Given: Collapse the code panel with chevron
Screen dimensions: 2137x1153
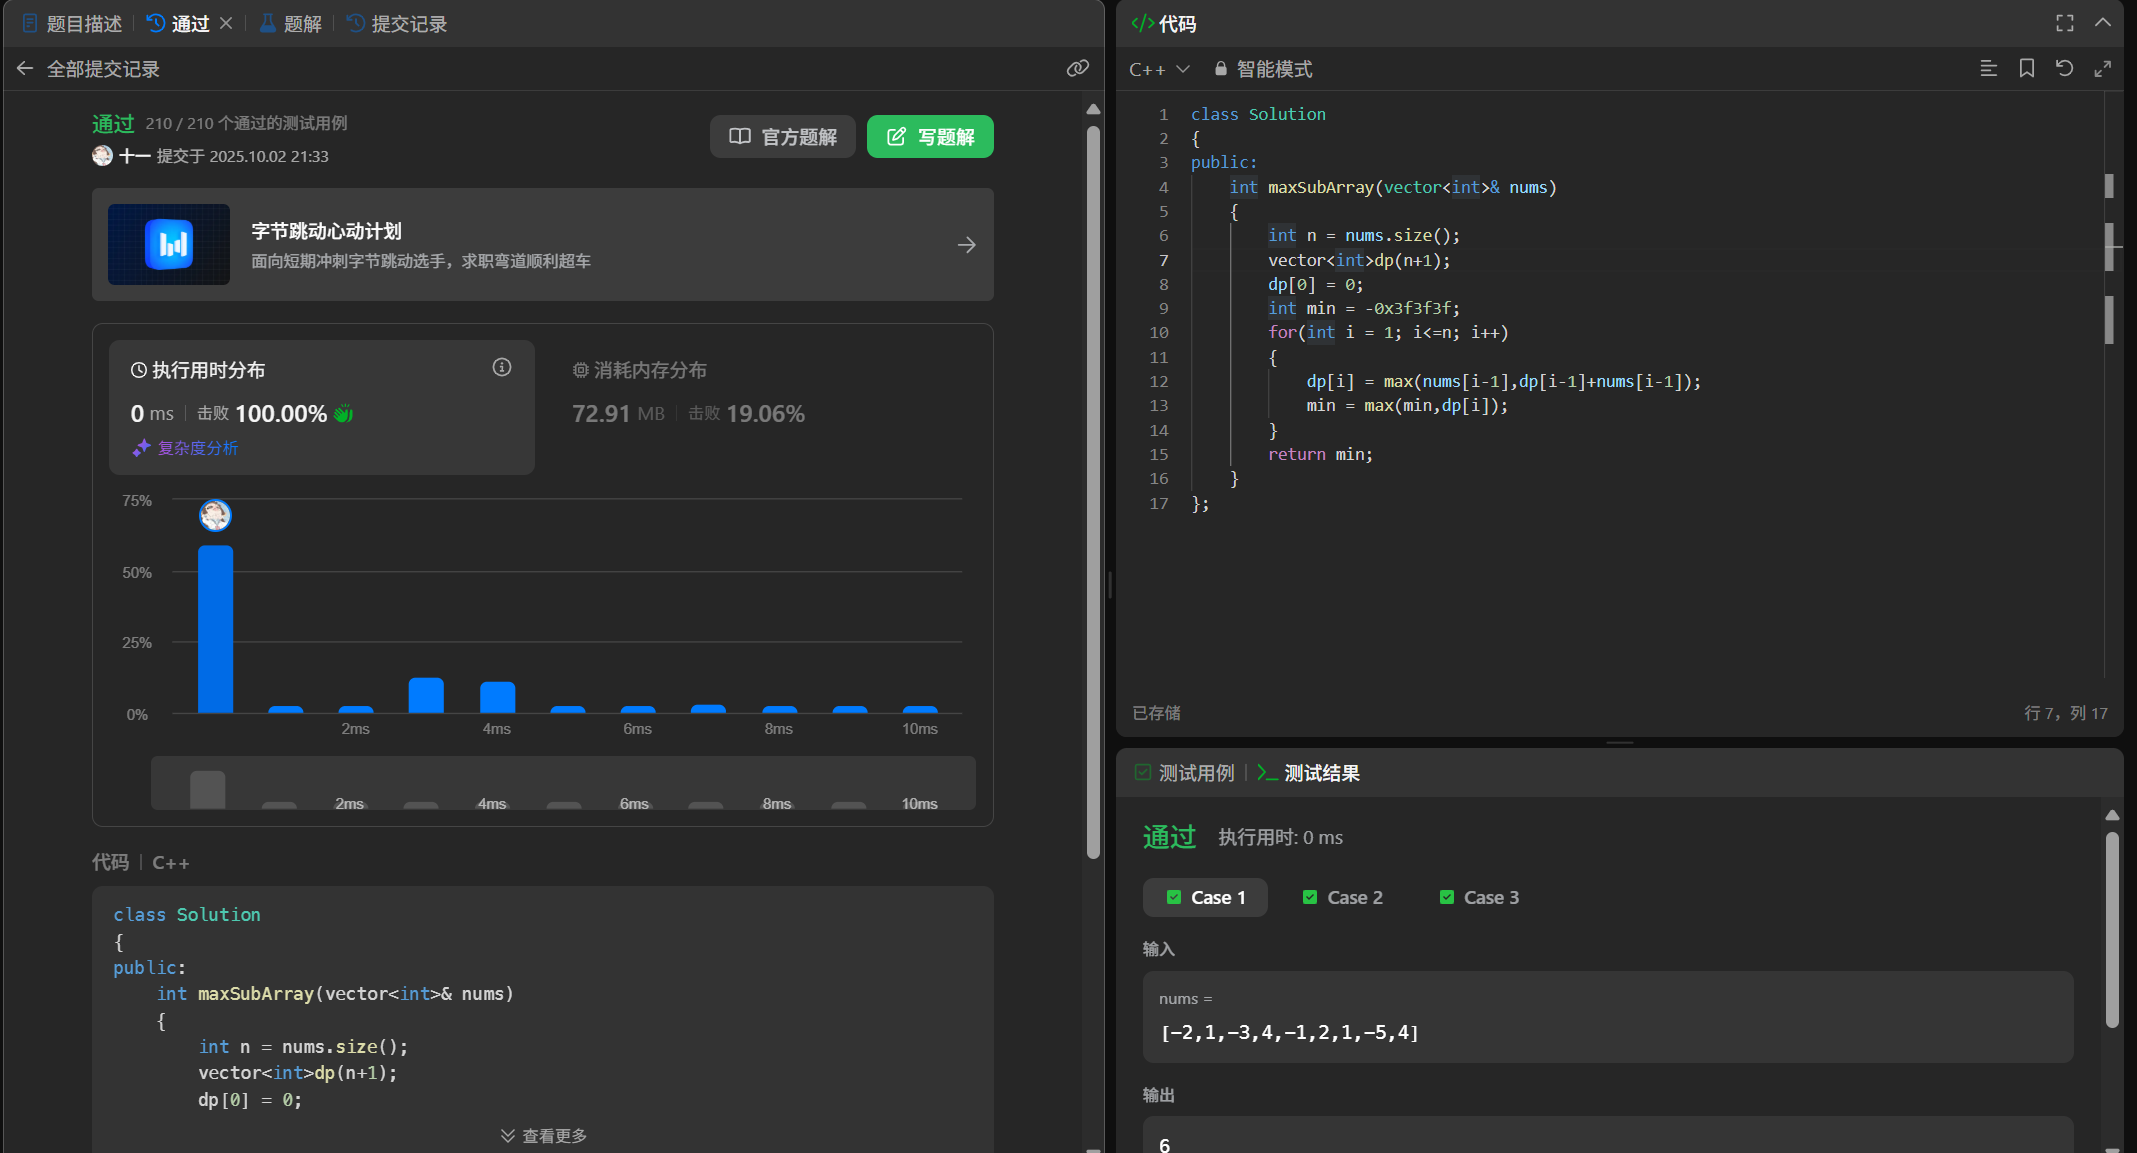Looking at the screenshot, I should pos(2102,23).
